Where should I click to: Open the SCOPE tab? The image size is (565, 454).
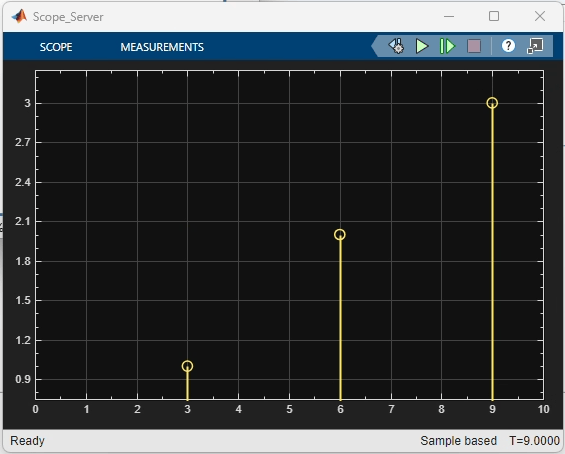(x=56, y=47)
